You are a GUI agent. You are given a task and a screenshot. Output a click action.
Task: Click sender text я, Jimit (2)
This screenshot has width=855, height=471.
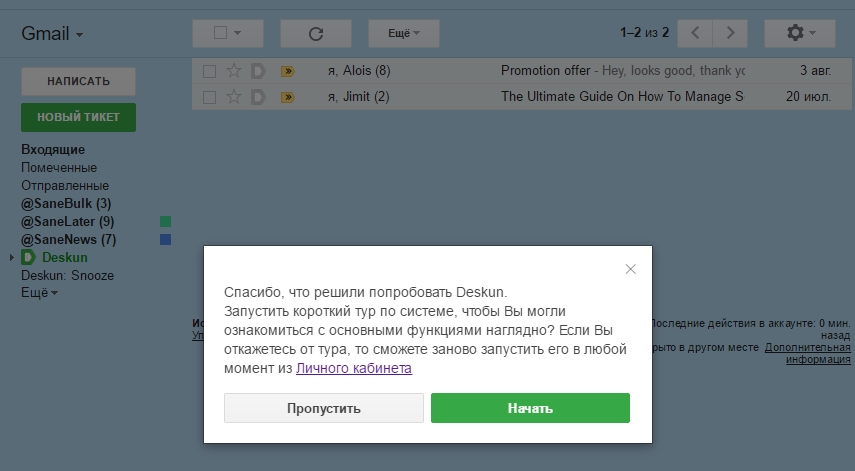pyautogui.click(x=358, y=97)
